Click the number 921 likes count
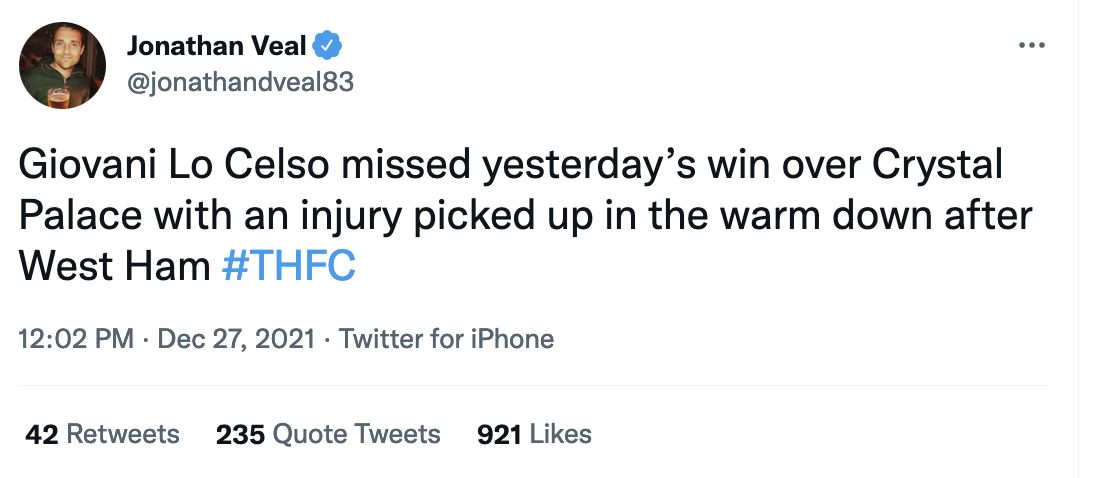This screenshot has height=478, width=1108. (x=499, y=434)
